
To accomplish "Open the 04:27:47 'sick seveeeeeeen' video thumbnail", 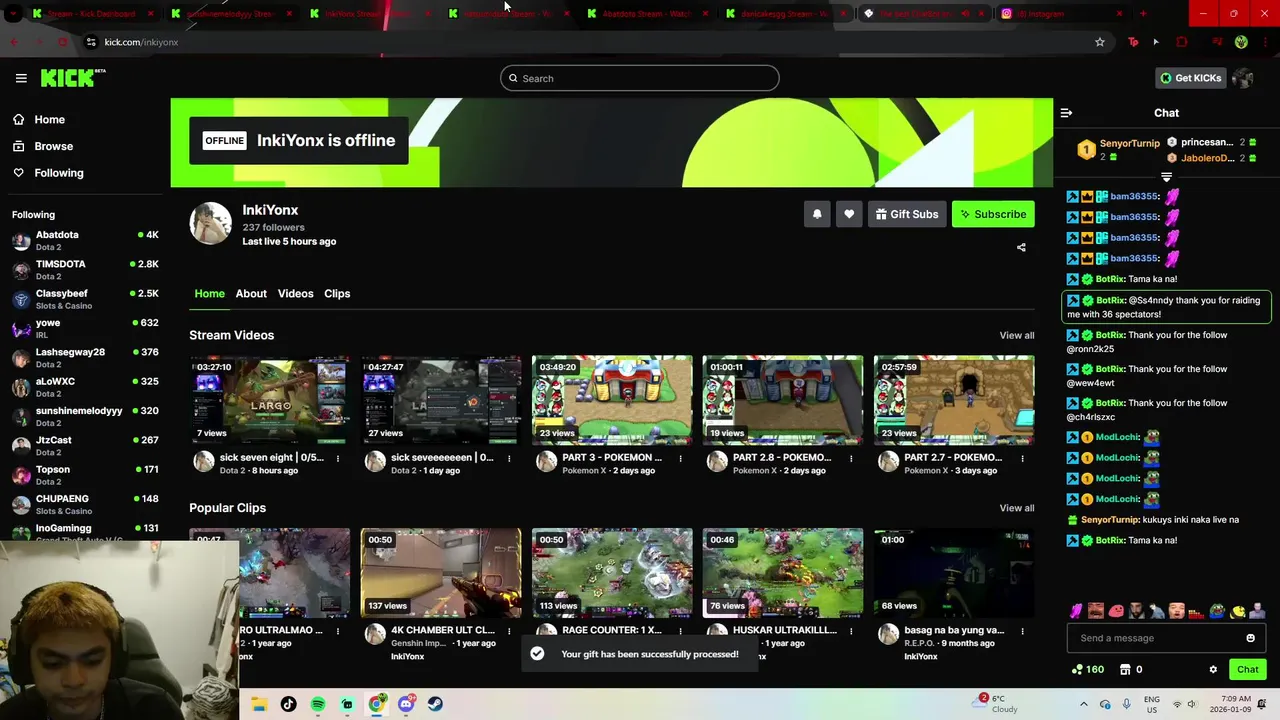I will click(x=441, y=400).
